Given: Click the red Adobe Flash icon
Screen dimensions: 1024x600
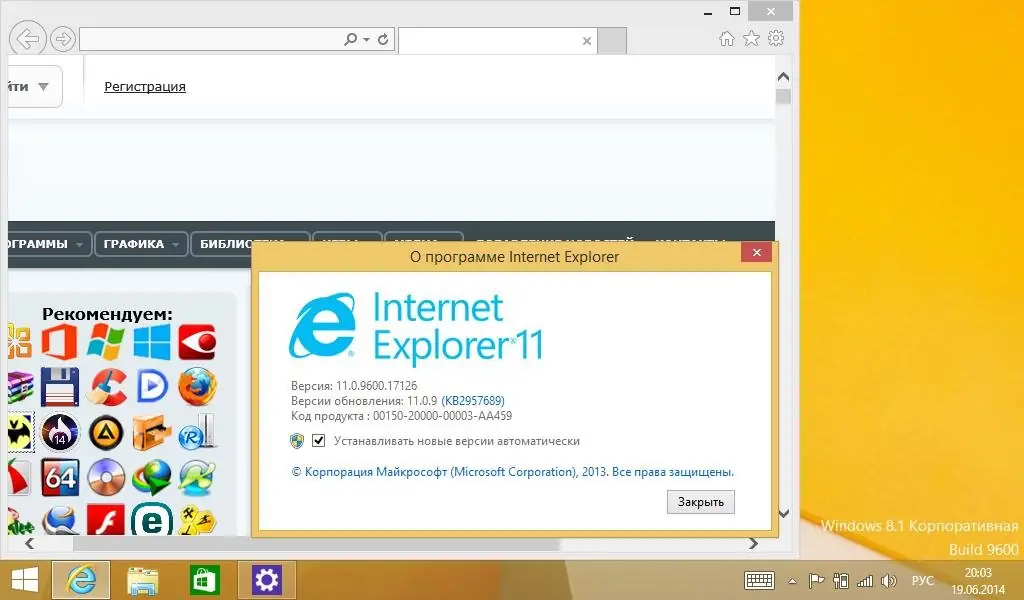Looking at the screenshot, I should click(105, 520).
